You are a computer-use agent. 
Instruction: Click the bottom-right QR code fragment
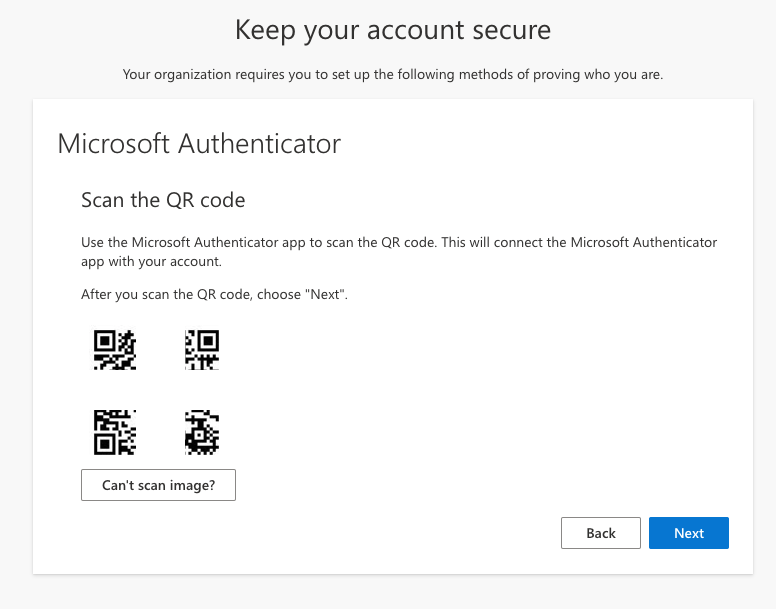(202, 431)
